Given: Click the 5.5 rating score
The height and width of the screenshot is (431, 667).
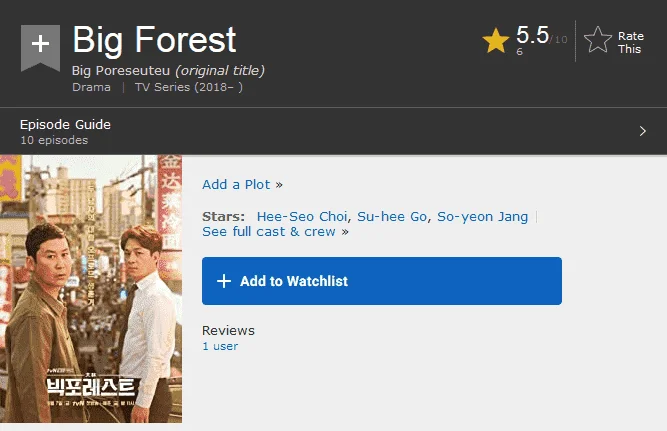Looking at the screenshot, I should click(x=532, y=35).
